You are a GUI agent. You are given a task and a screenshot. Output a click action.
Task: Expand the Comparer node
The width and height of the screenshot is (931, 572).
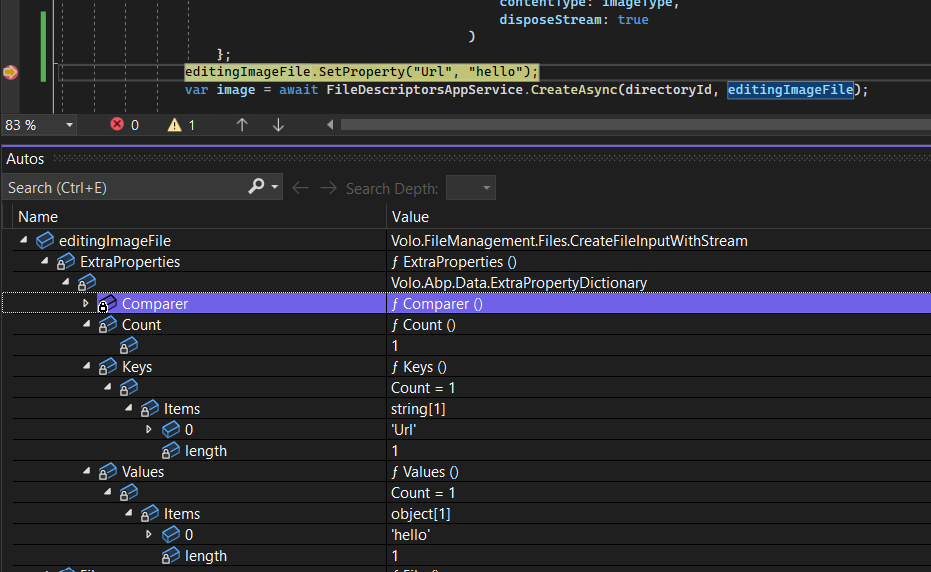(86, 304)
